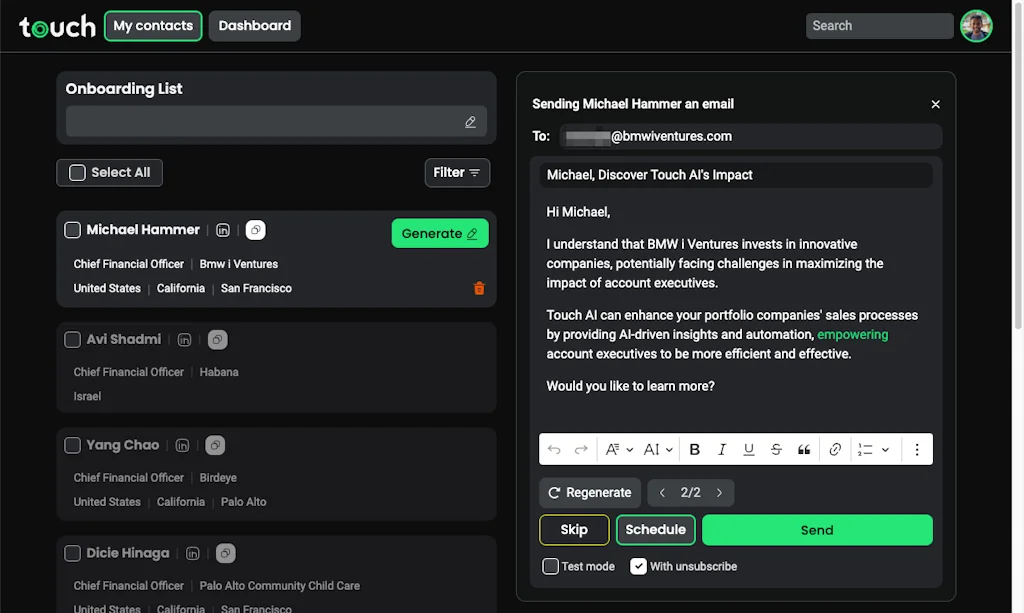Uncheck the With unsubscribe option

(638, 565)
